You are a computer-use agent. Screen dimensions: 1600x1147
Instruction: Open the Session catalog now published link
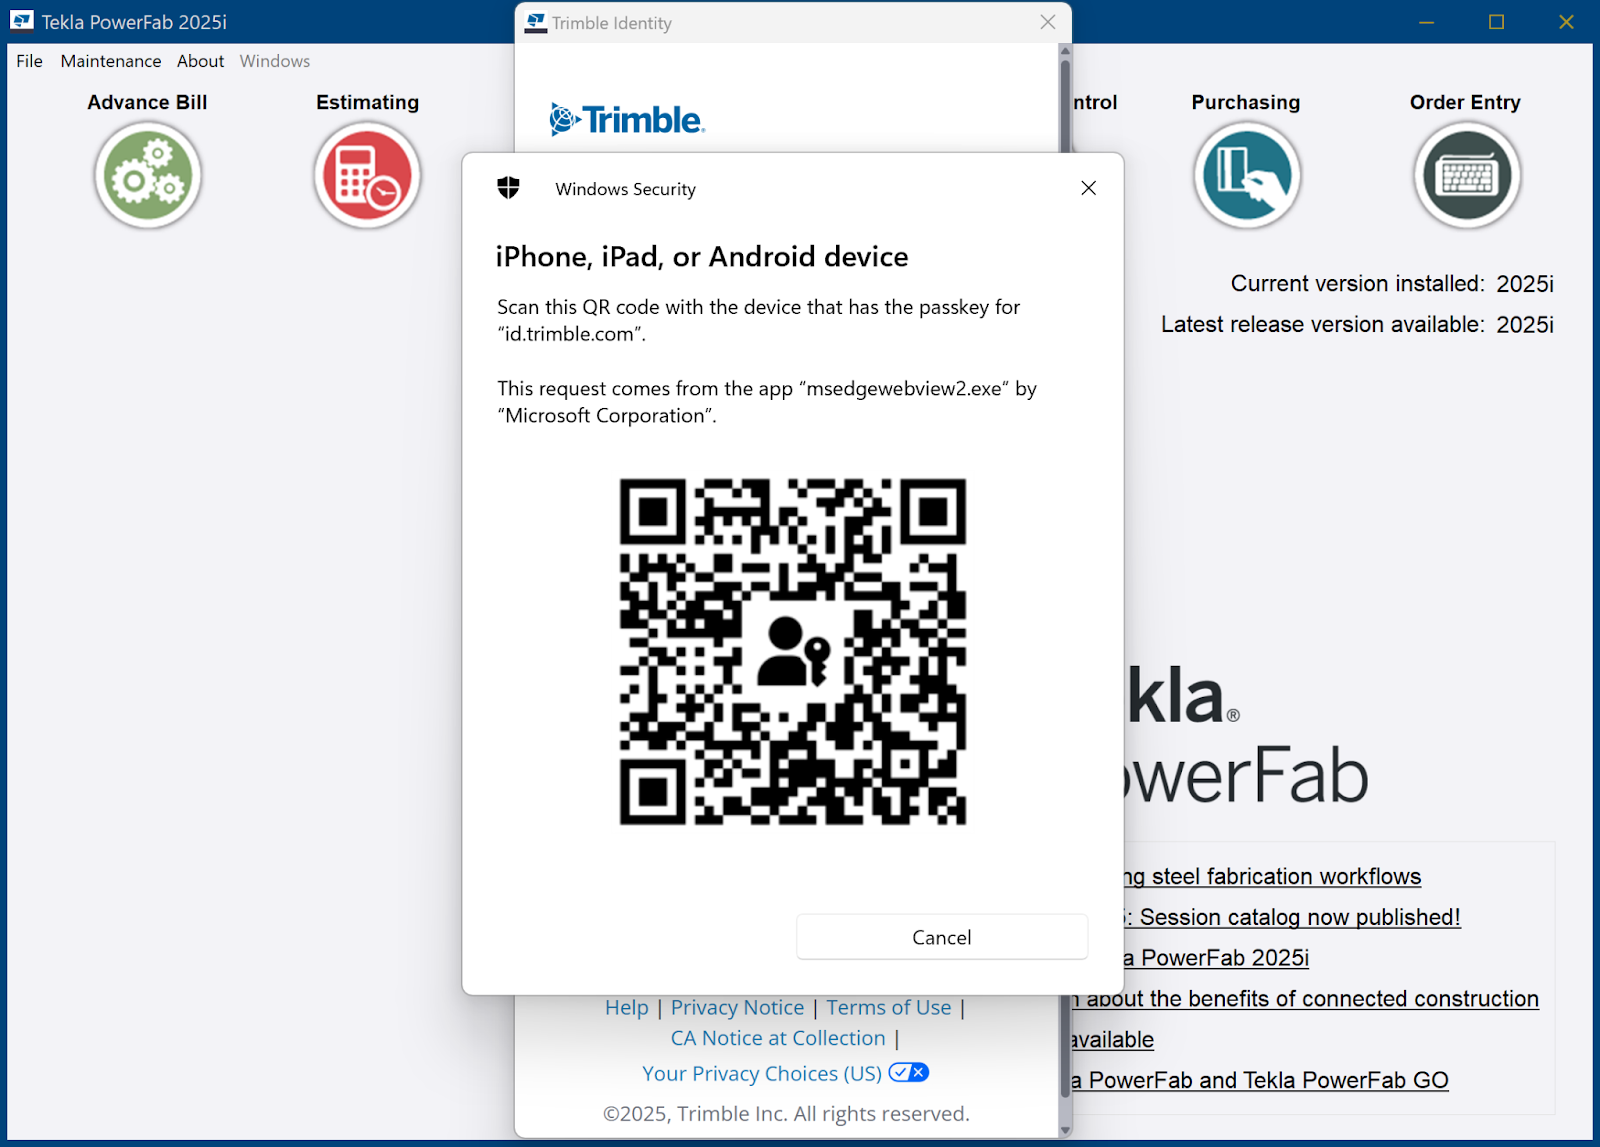[1293, 917]
